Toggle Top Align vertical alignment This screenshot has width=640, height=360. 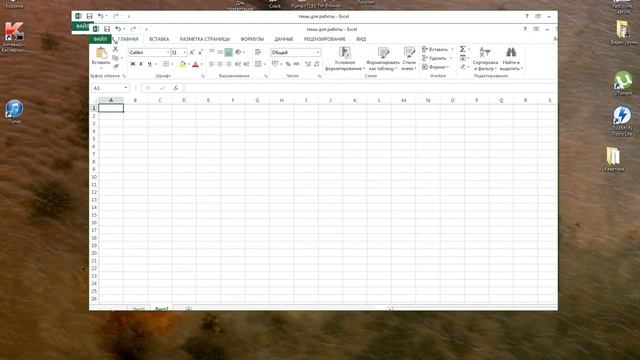(x=211, y=52)
